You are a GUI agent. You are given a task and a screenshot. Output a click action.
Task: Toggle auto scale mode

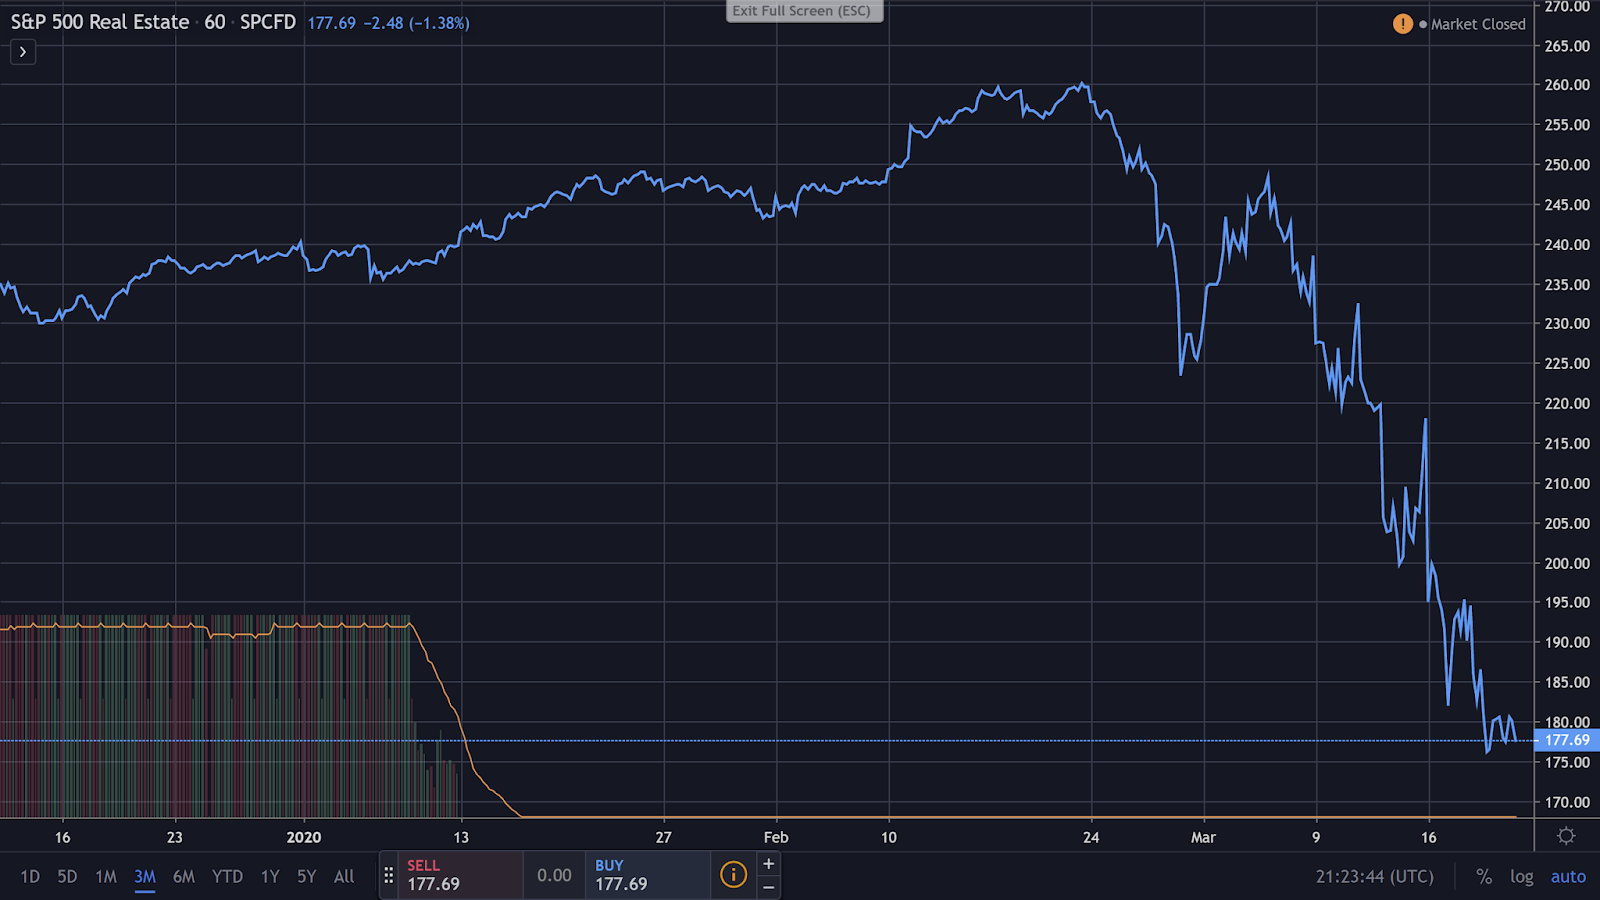[x=1568, y=877]
